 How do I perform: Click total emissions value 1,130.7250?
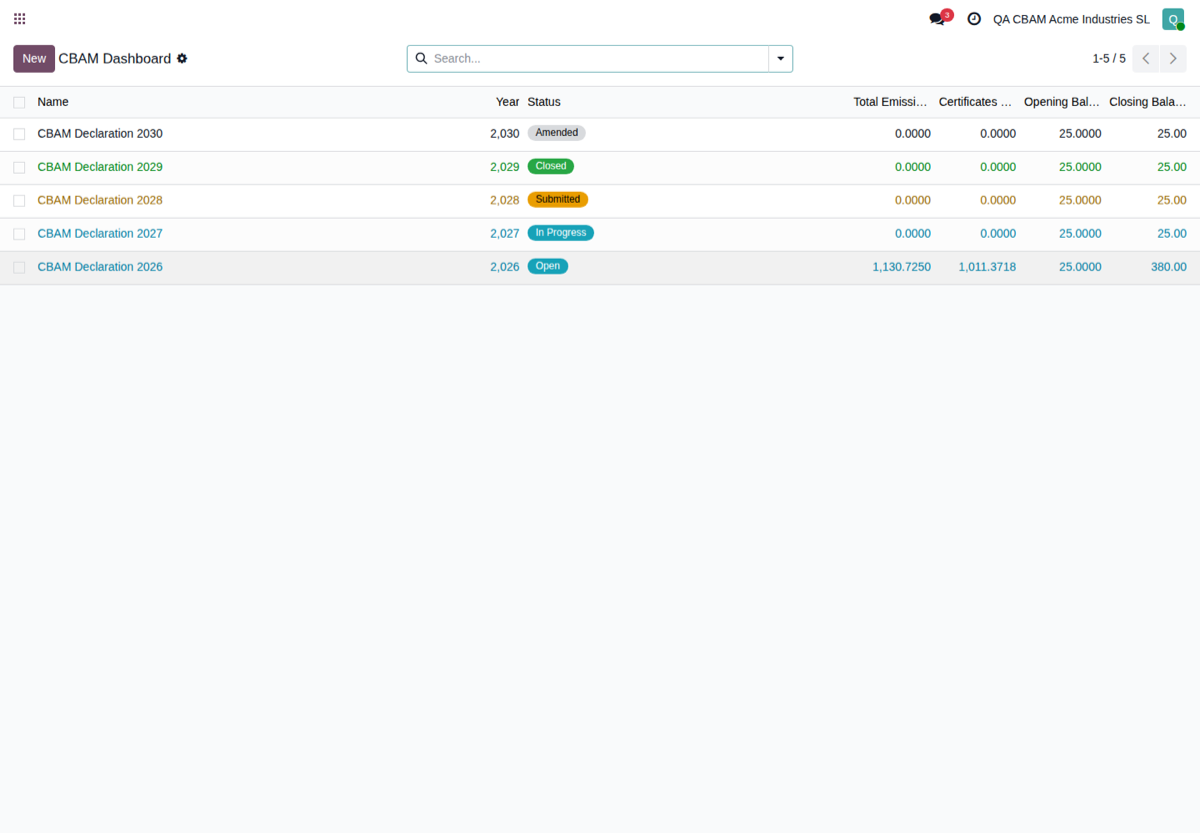pyautogui.click(x=902, y=267)
